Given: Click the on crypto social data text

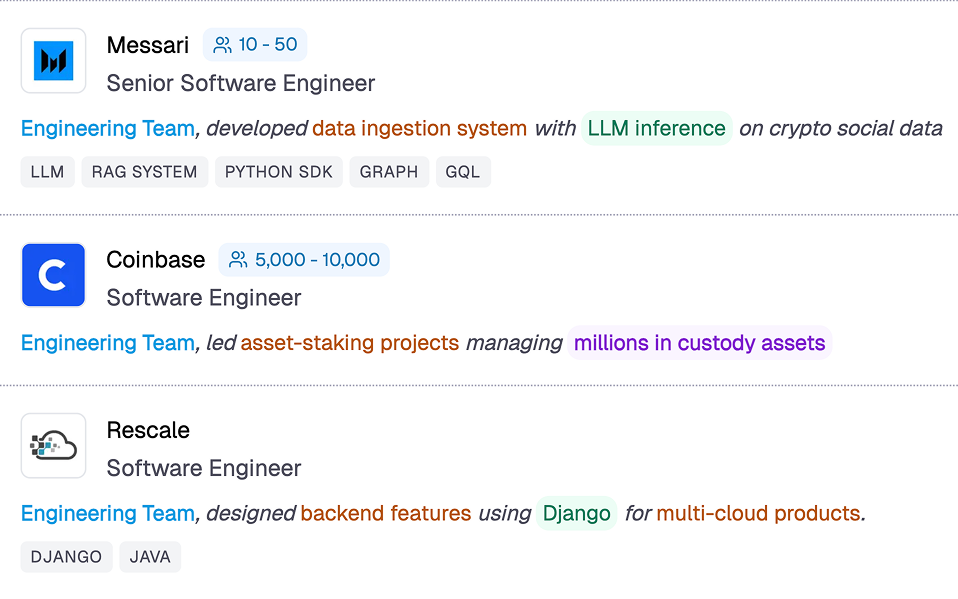Looking at the screenshot, I should 841,128.
